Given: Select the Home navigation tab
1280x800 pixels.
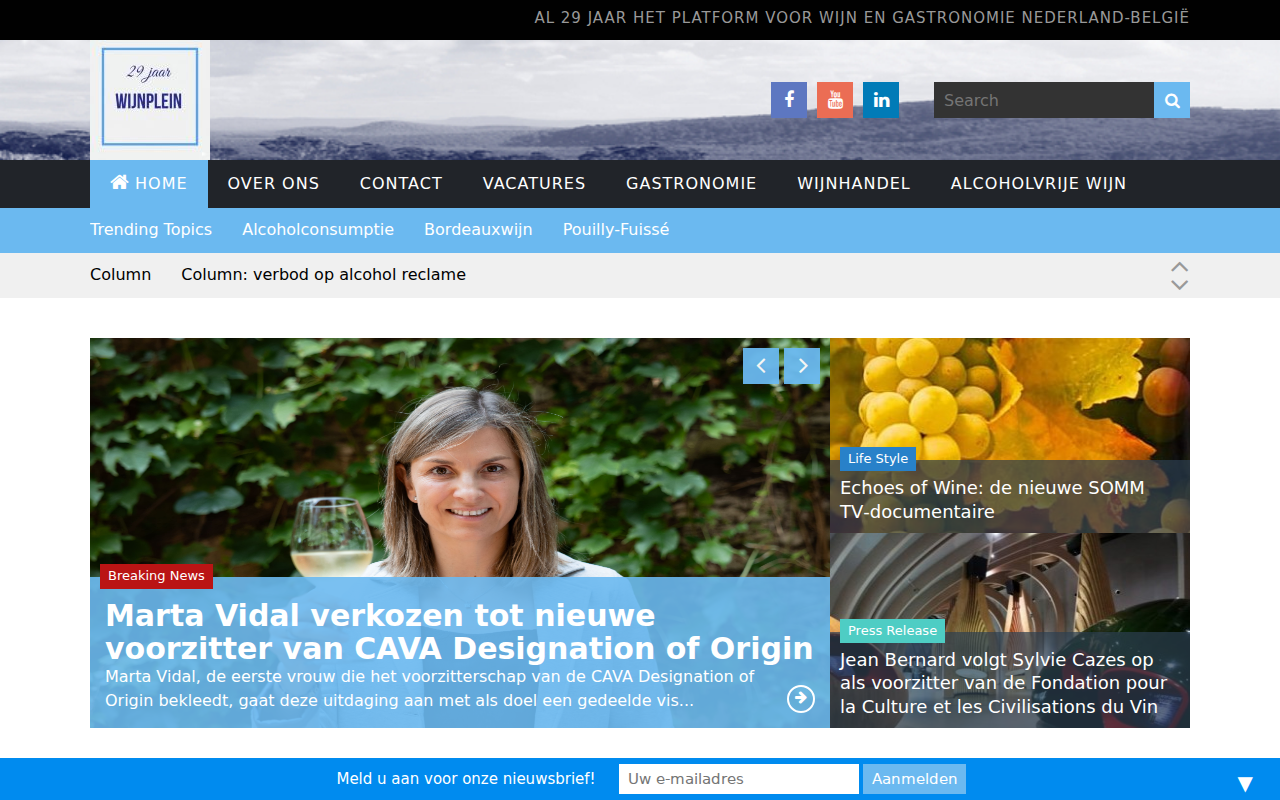Looking at the screenshot, I should pos(149,184).
